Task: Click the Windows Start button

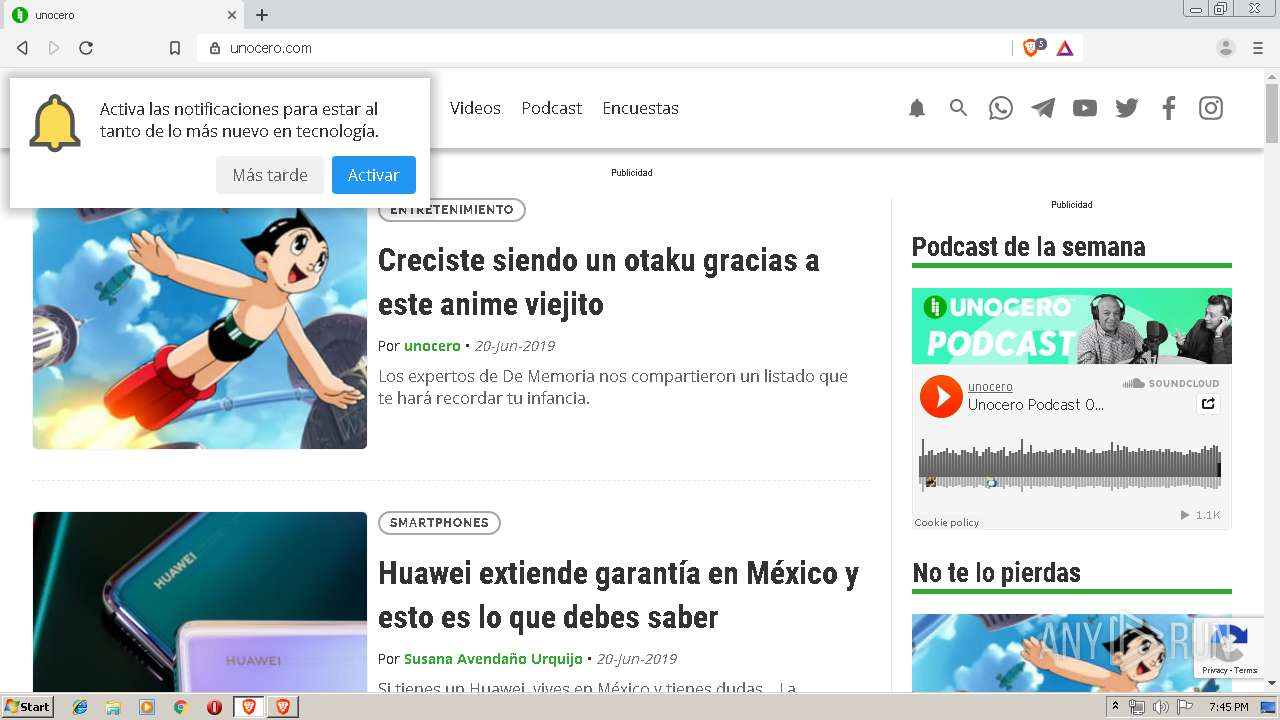Action: click(x=28, y=707)
